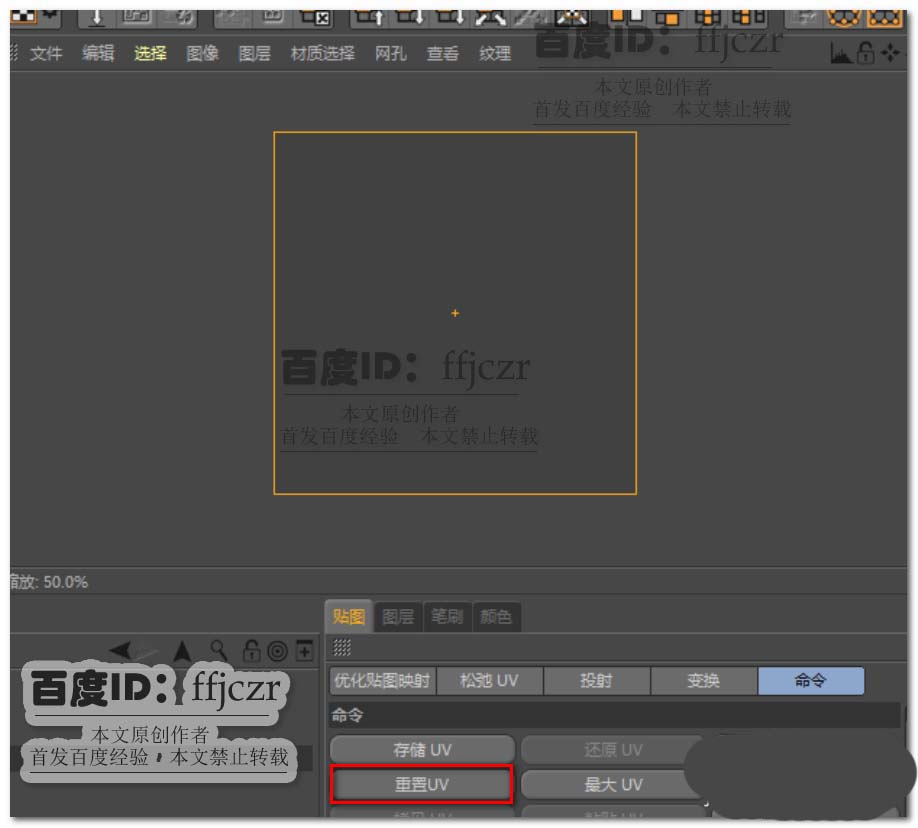Image resolution: width=918 pixels, height=828 pixels.
Task: Click the 存储 UV button
Action: [x=422, y=750]
